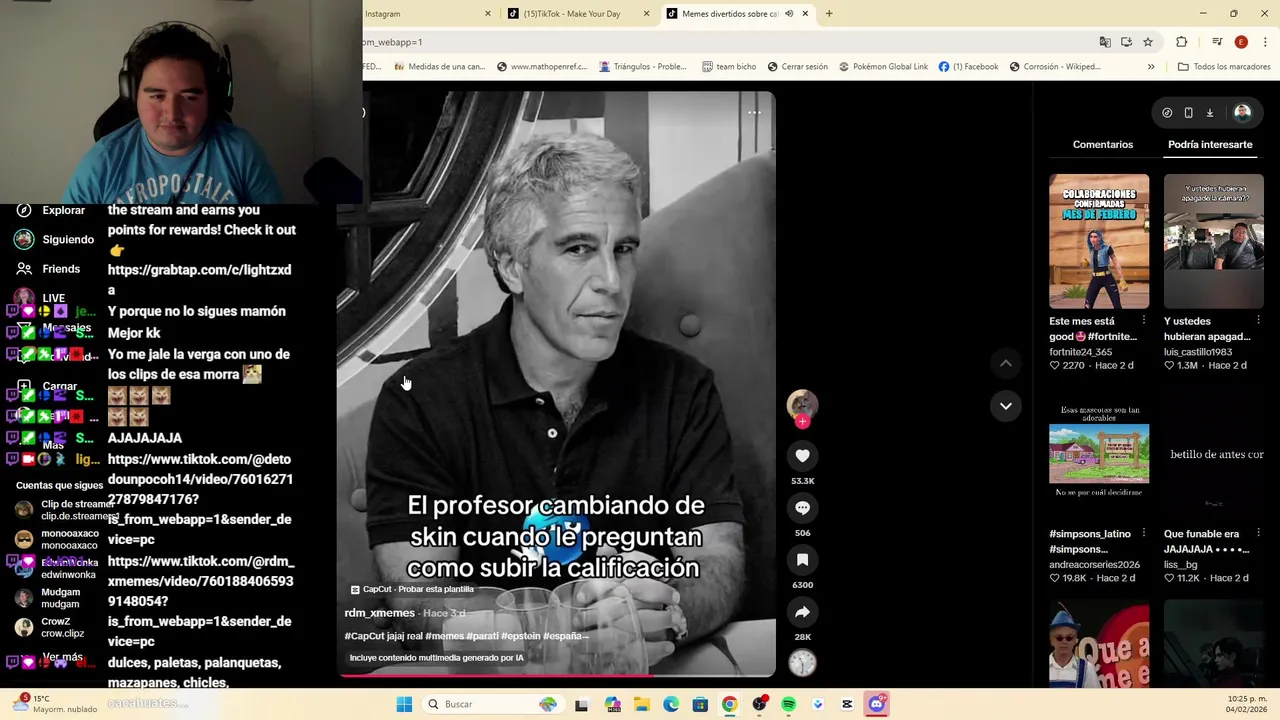The width and height of the screenshot is (1280, 720).
Task: Open the Pokémon Global Link bookmark
Action: [x=883, y=67]
